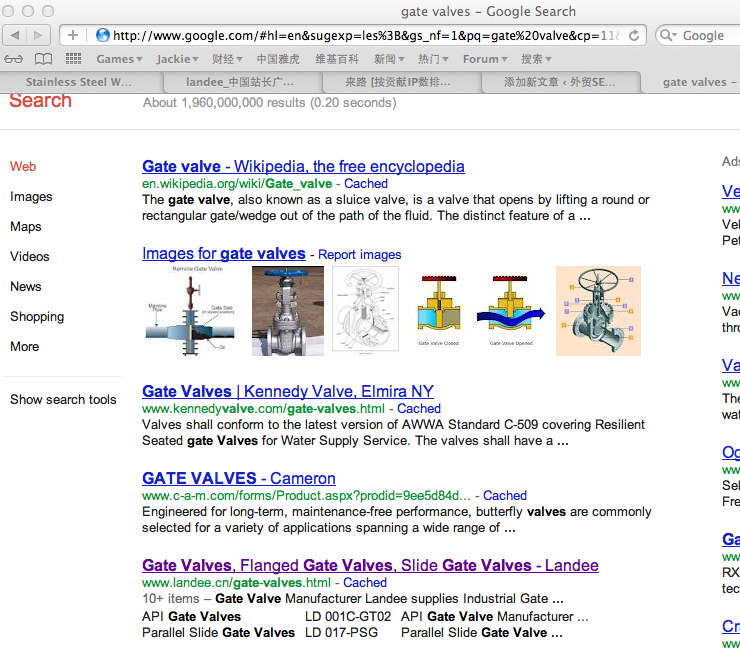Open the Landee Flanged Gate Valves result

point(370,565)
